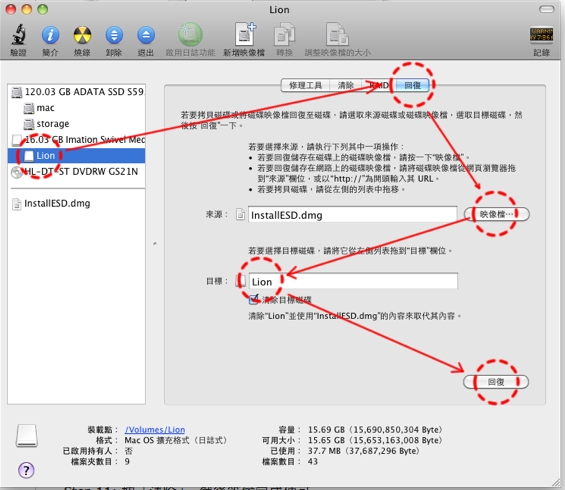Click the toolbar toggle pill in title bar
Image resolution: width=565 pixels, height=490 pixels.
click(547, 9)
